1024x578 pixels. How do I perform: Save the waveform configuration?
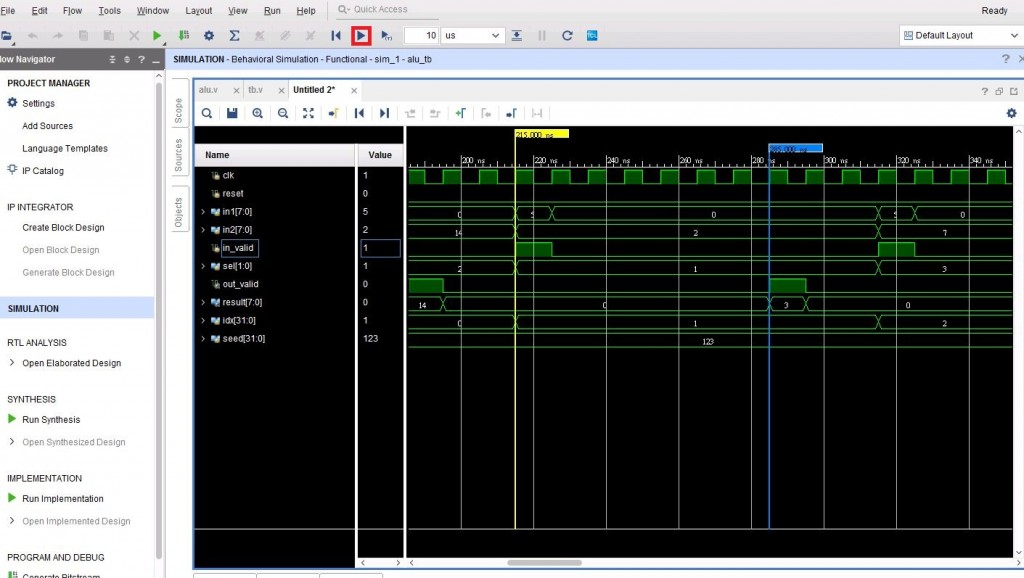[x=232, y=113]
